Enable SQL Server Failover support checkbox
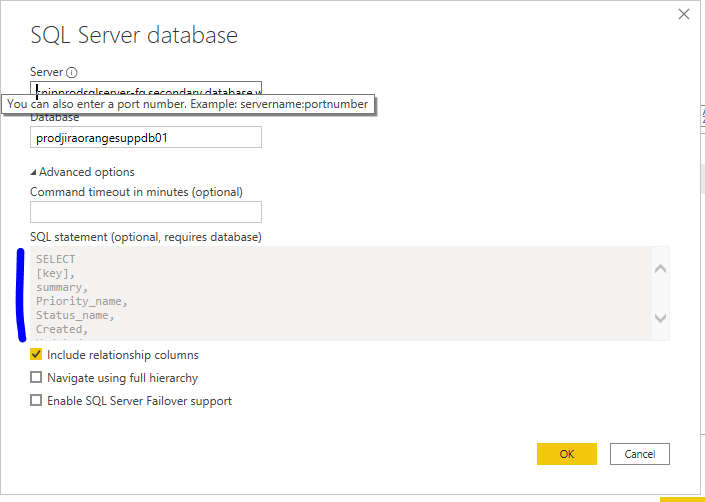The height and width of the screenshot is (502, 705). 36,400
